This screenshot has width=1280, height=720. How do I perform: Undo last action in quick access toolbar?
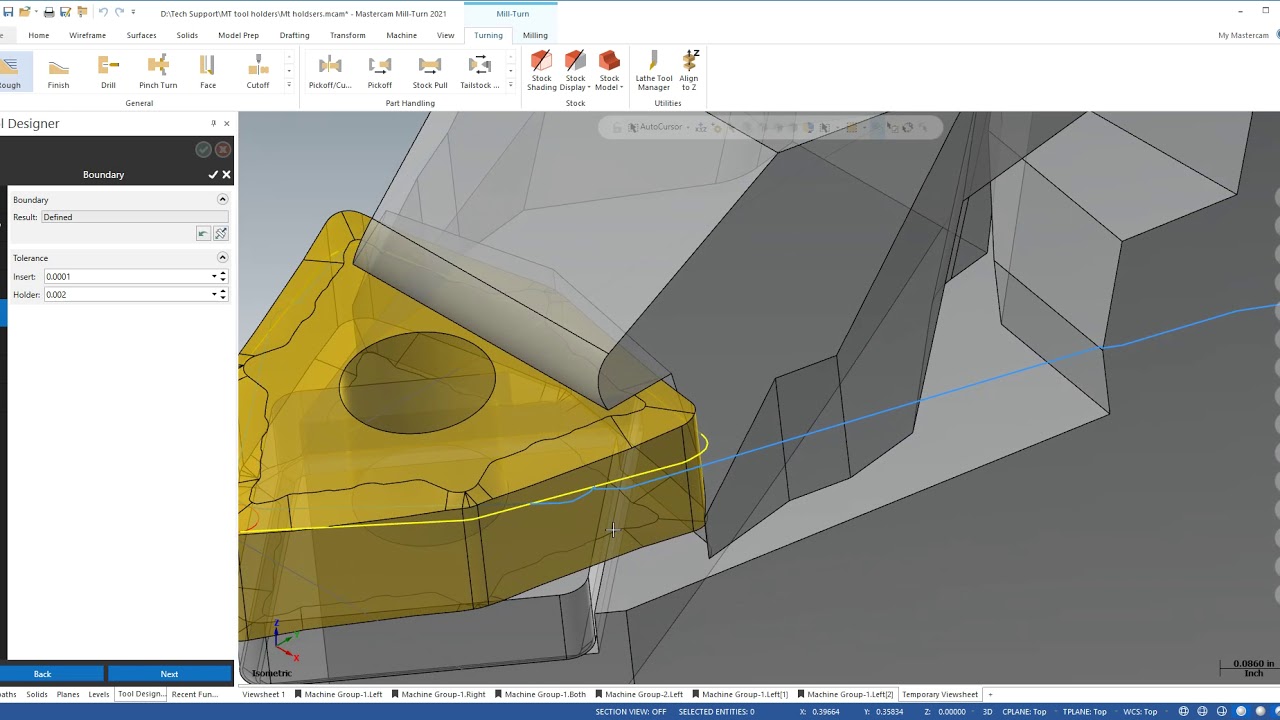102,12
